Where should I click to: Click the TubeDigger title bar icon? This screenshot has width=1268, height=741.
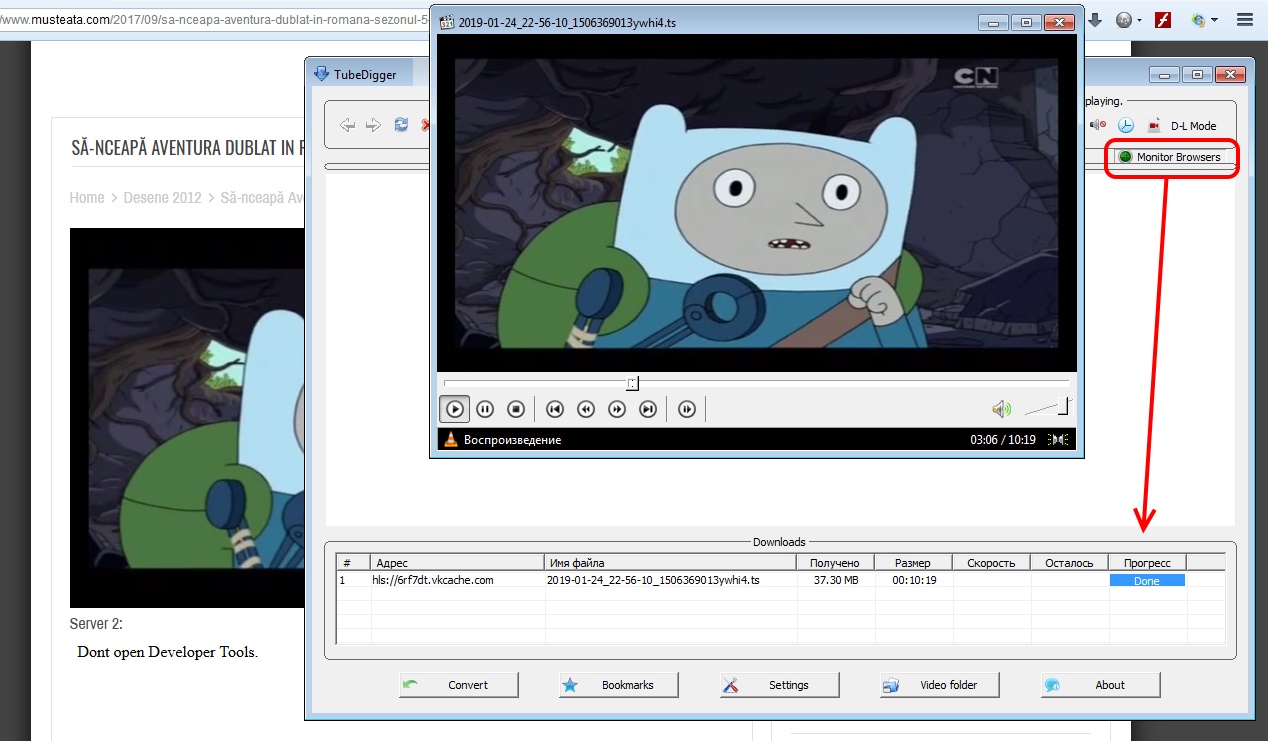click(321, 73)
